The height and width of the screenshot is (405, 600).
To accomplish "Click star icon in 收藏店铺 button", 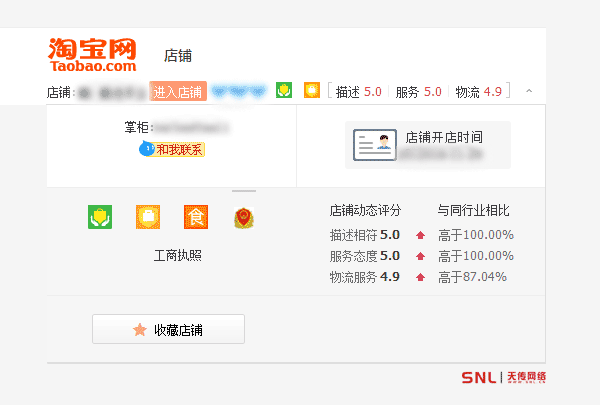I will coord(140,330).
